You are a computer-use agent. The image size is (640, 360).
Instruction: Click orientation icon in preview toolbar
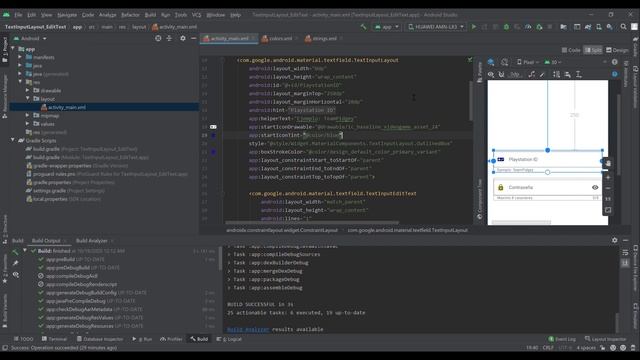[x=504, y=62]
